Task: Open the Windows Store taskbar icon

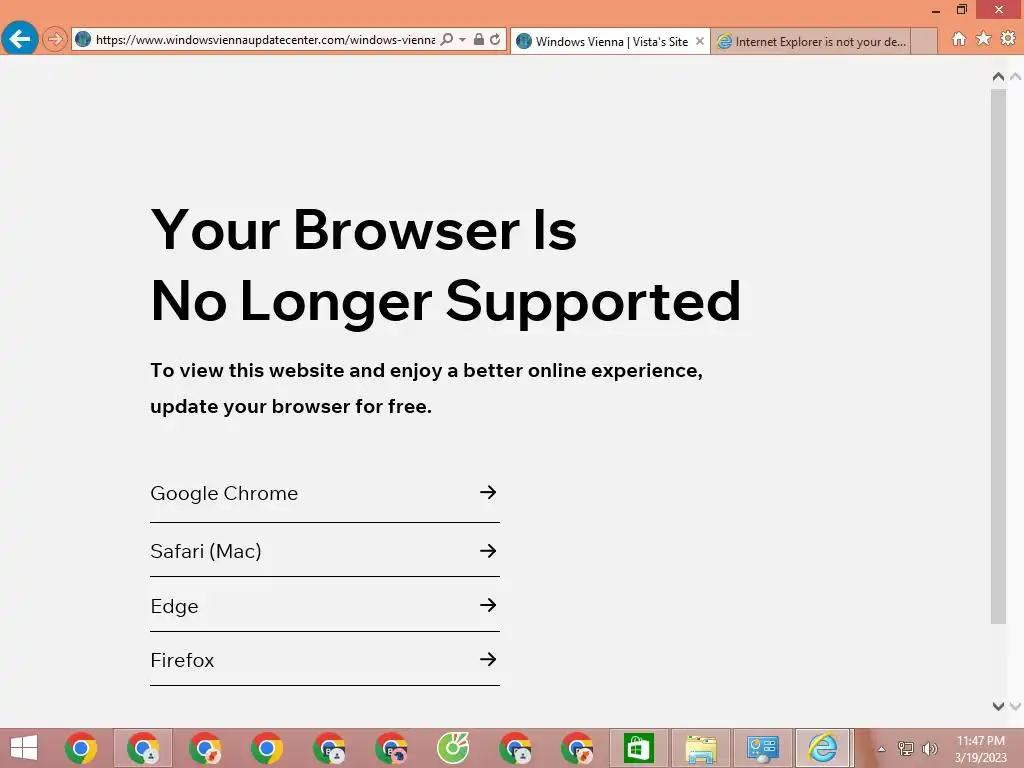Action: point(639,748)
